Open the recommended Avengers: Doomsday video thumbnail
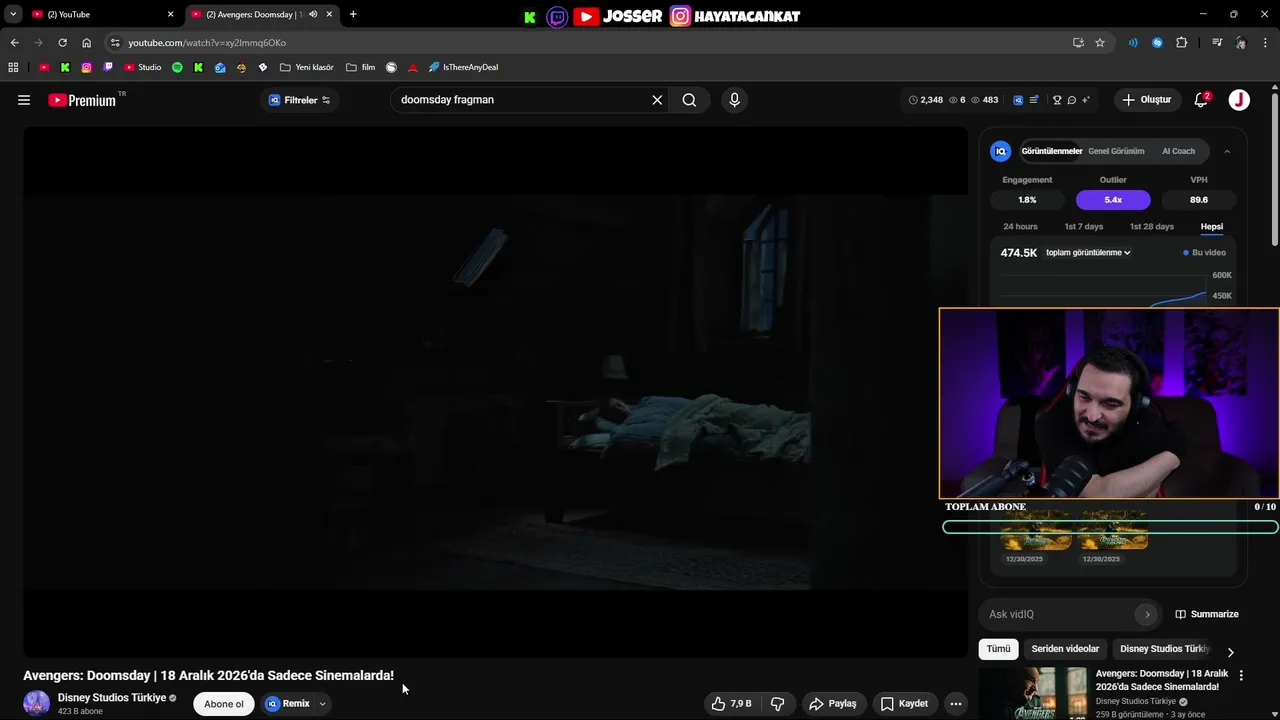 [x=1032, y=694]
